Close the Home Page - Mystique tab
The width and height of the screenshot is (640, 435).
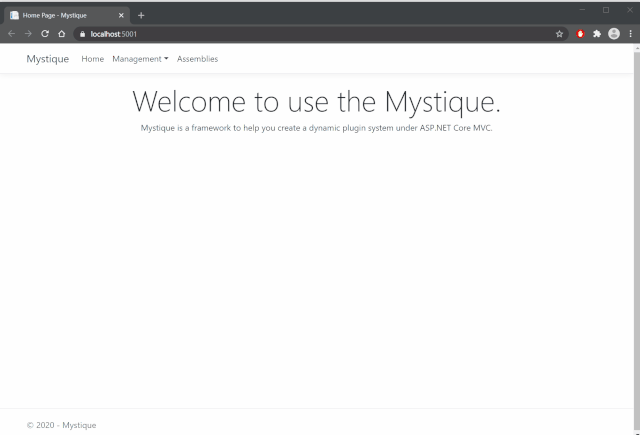[121, 16]
